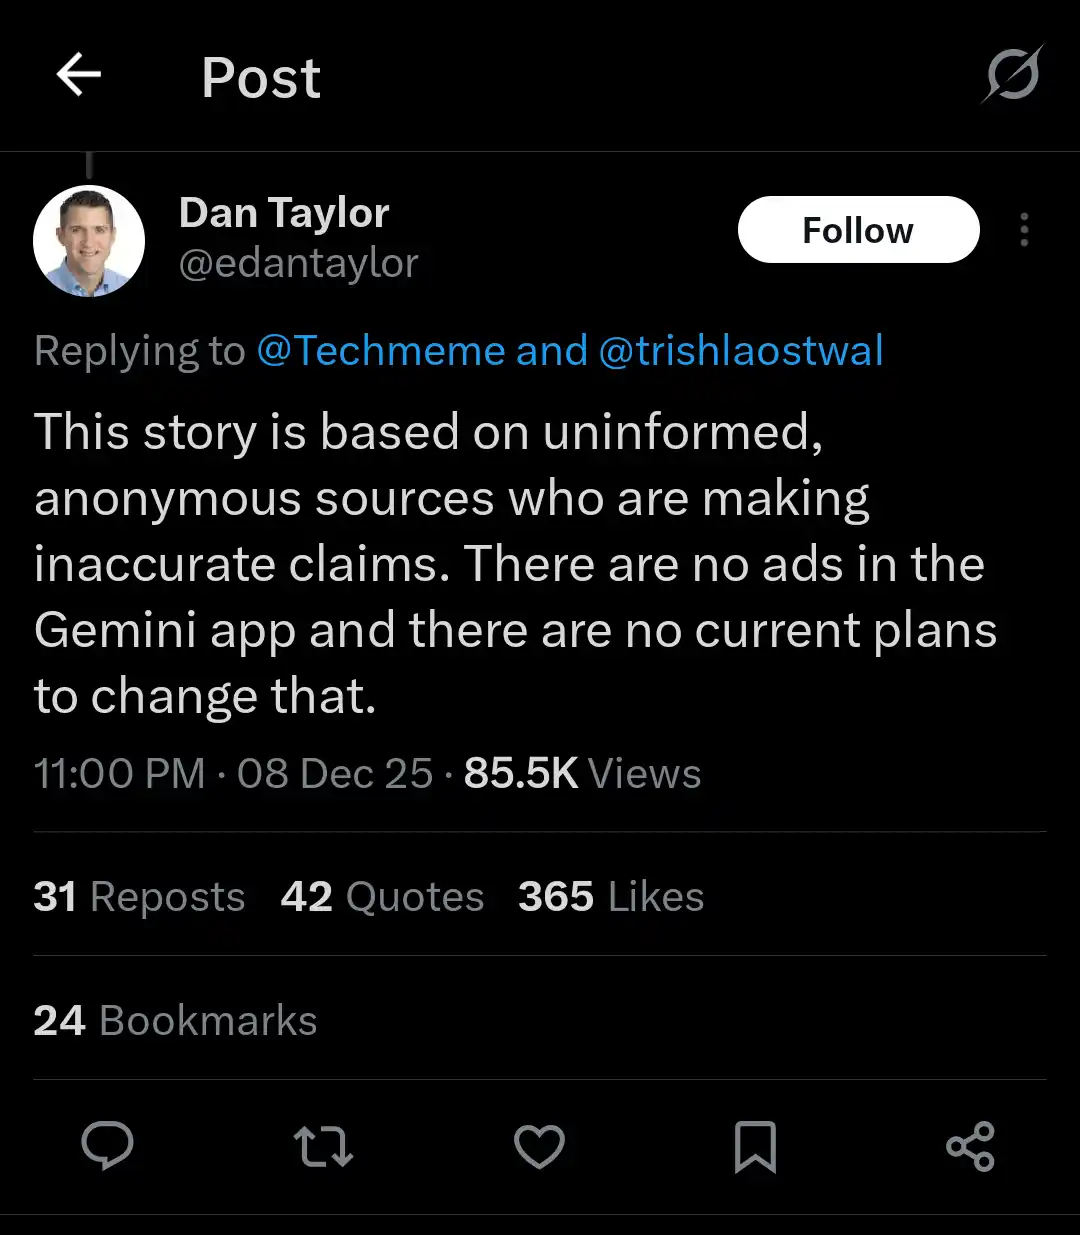Tap the Dan Taylor display name

[284, 213]
